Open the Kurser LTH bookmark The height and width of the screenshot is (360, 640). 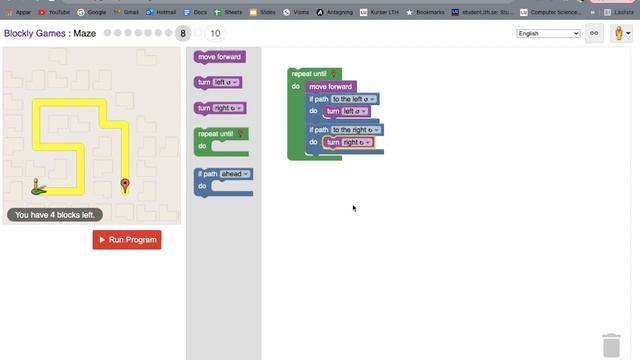tap(379, 12)
